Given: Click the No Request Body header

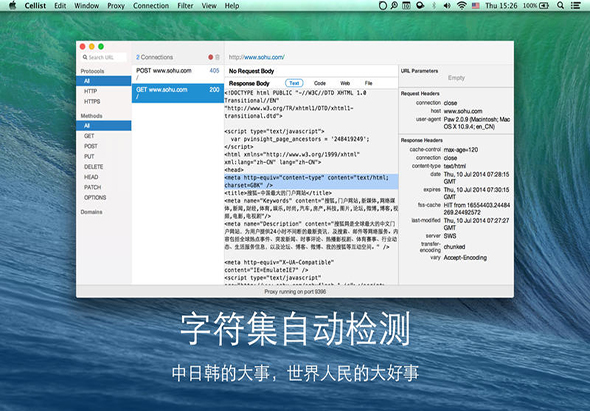Looking at the screenshot, I should click(251, 71).
